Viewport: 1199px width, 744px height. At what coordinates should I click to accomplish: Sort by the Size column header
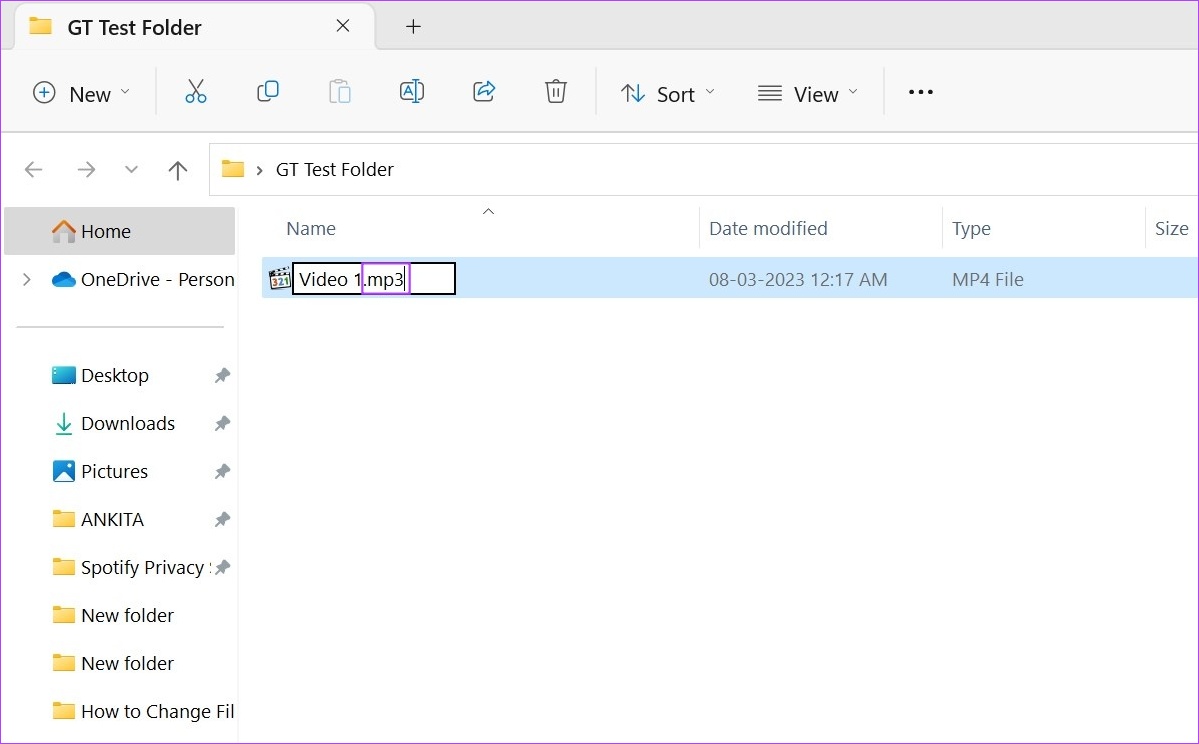point(1171,229)
